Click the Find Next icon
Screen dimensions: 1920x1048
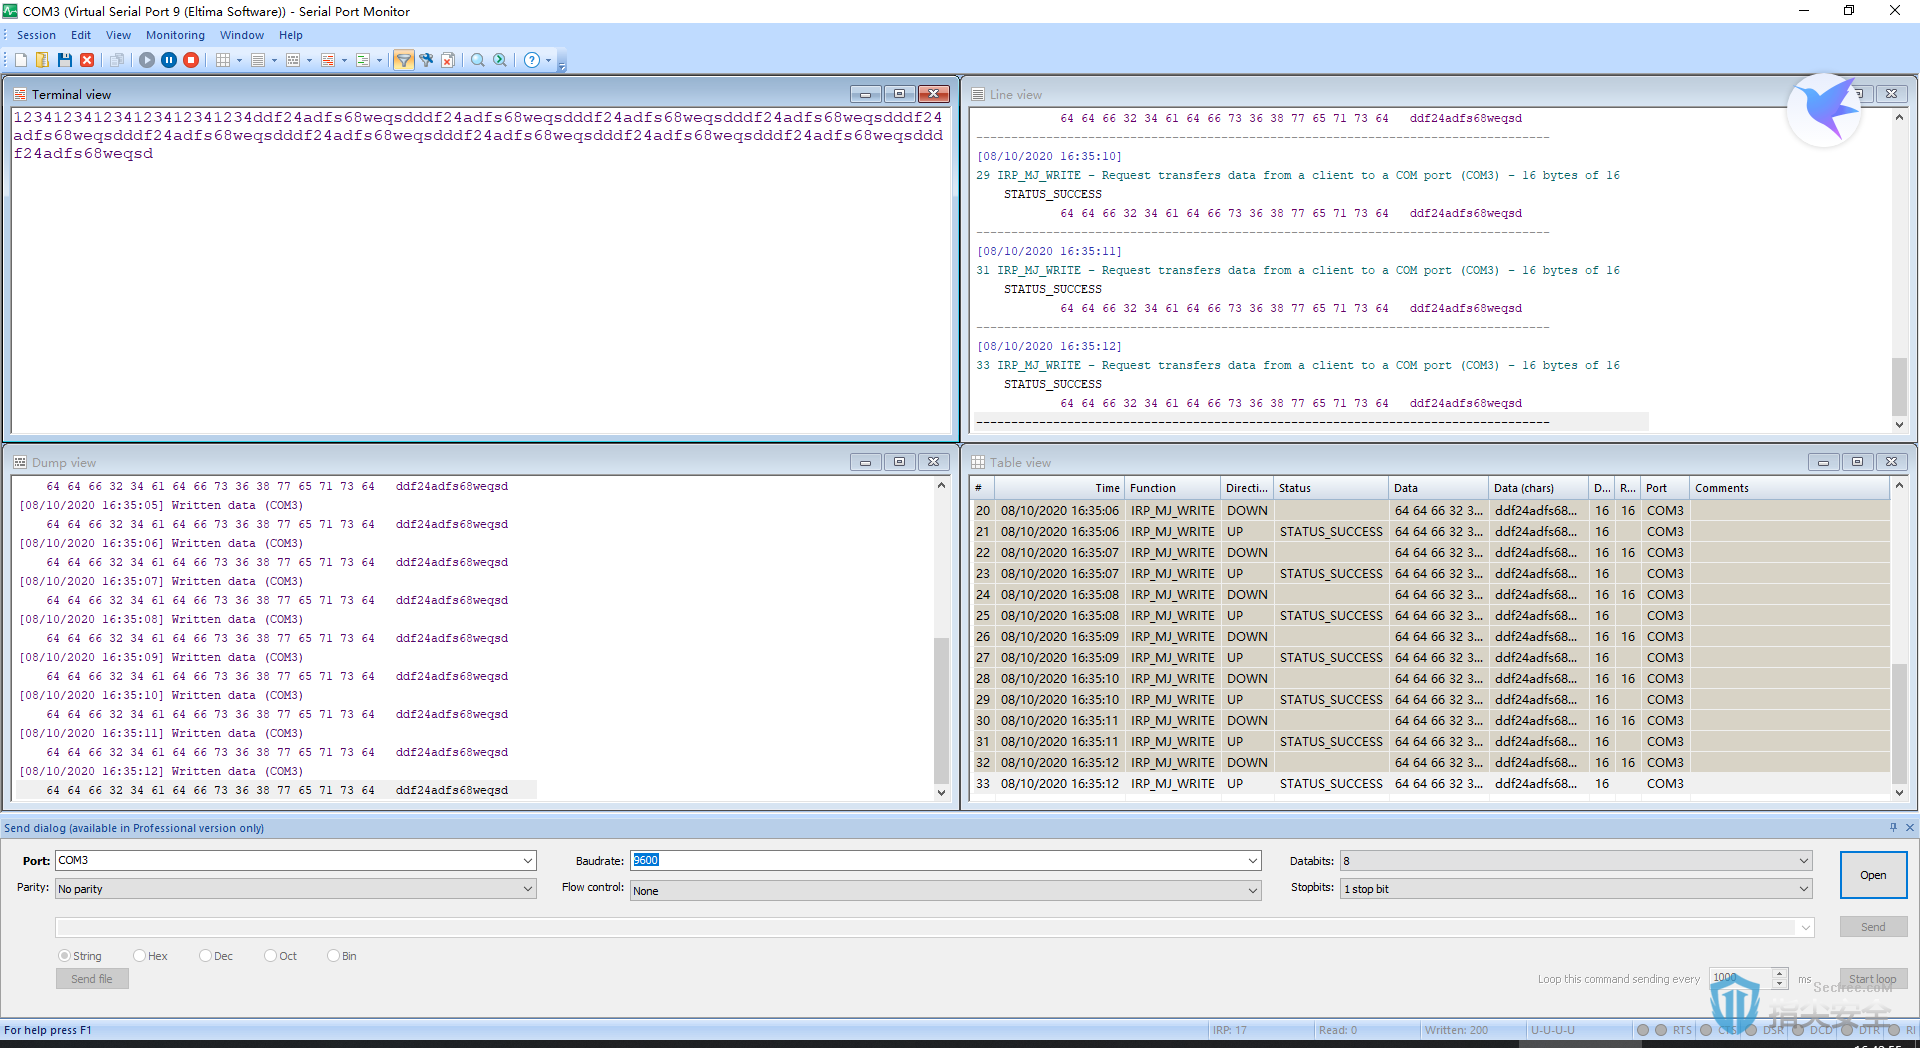500,60
